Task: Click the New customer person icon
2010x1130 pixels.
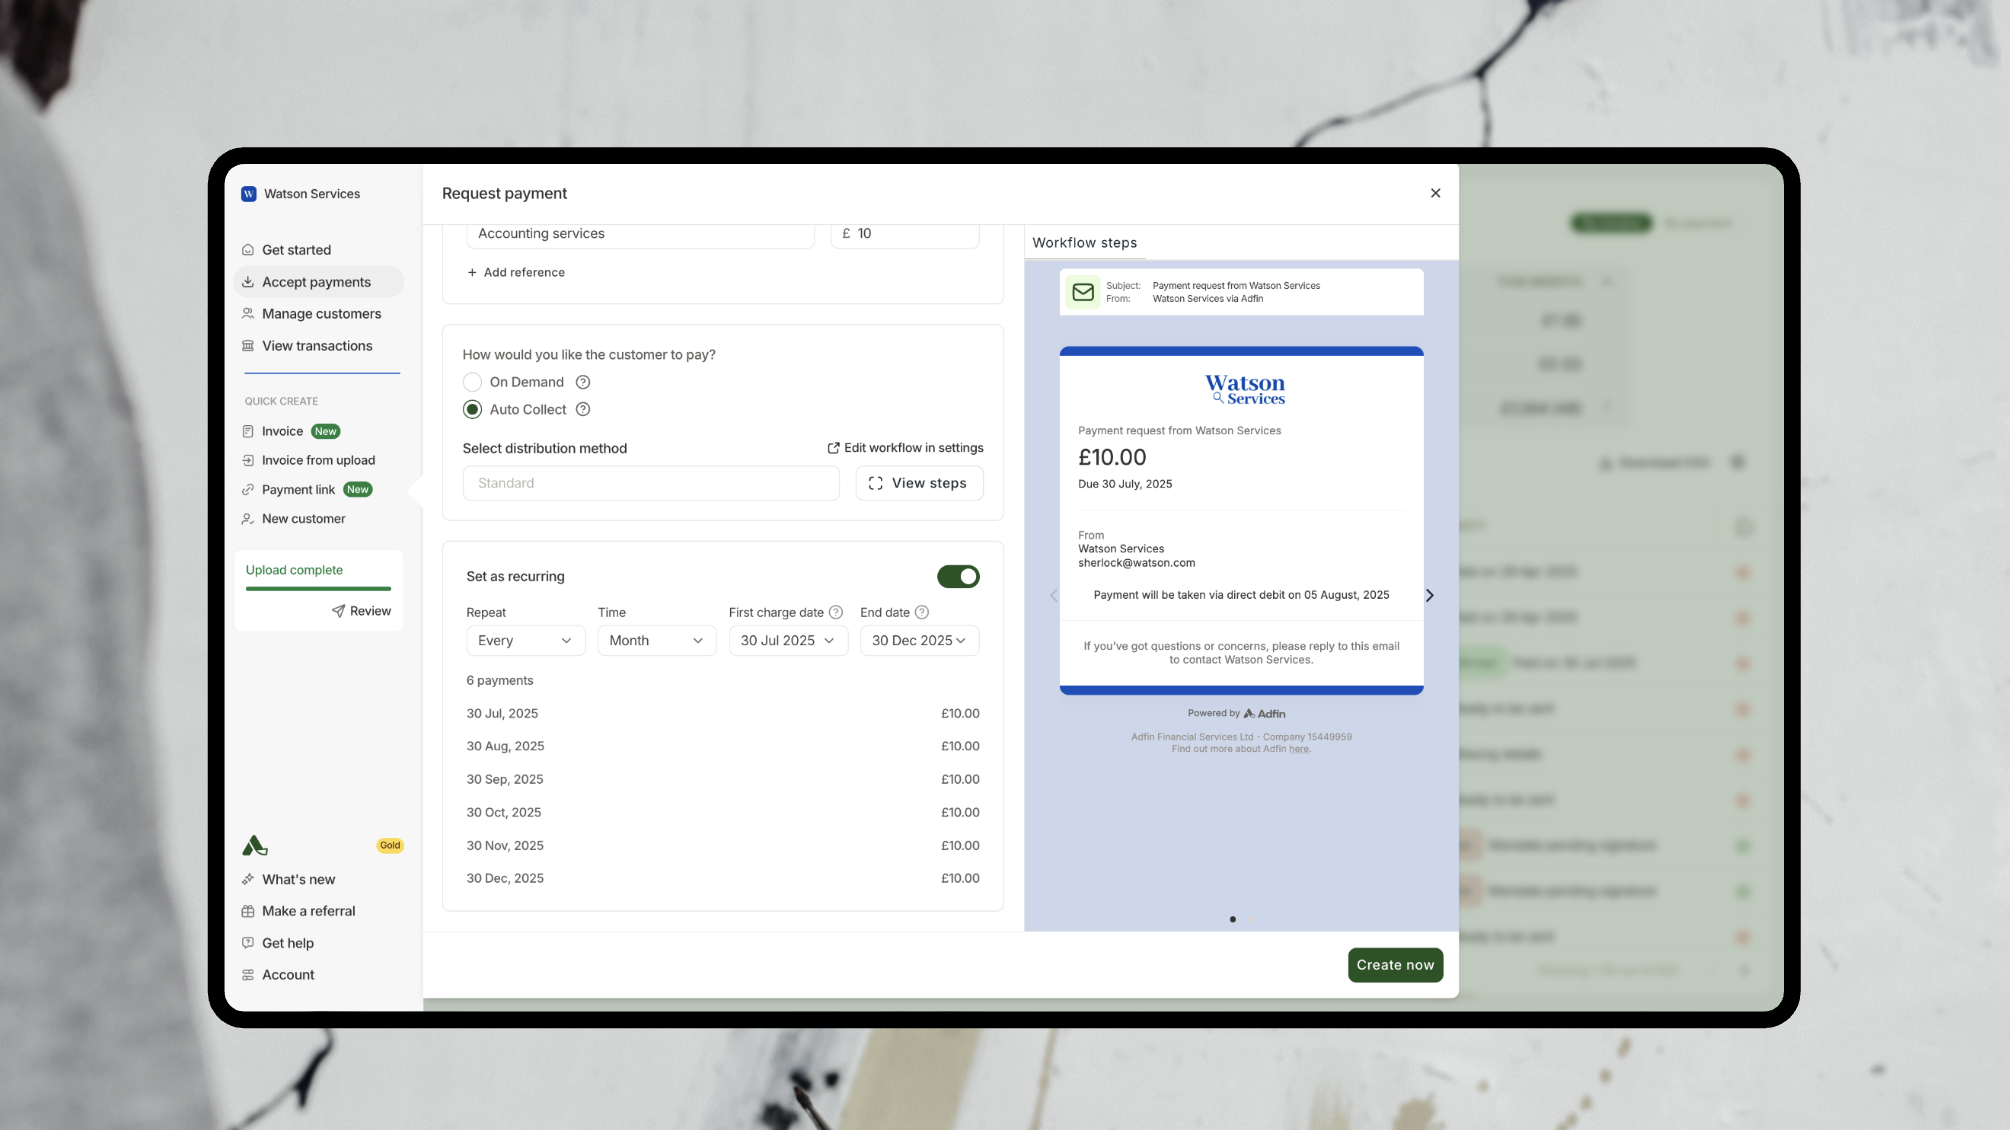Action: [x=248, y=518]
